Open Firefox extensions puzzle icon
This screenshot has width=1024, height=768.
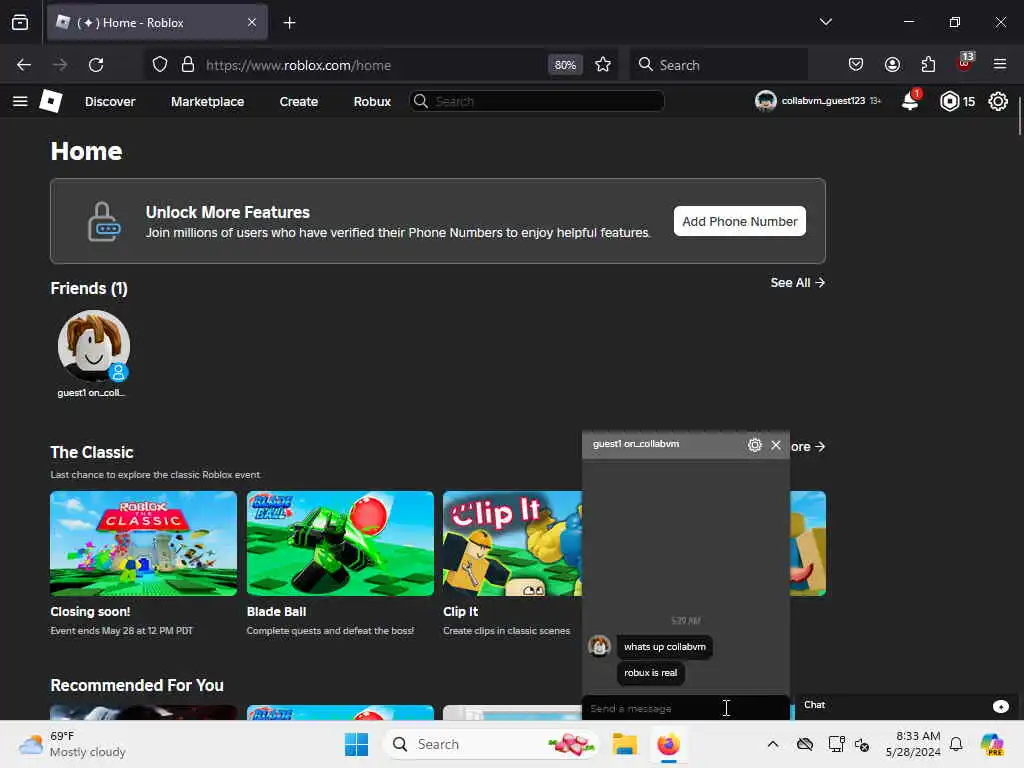928,65
